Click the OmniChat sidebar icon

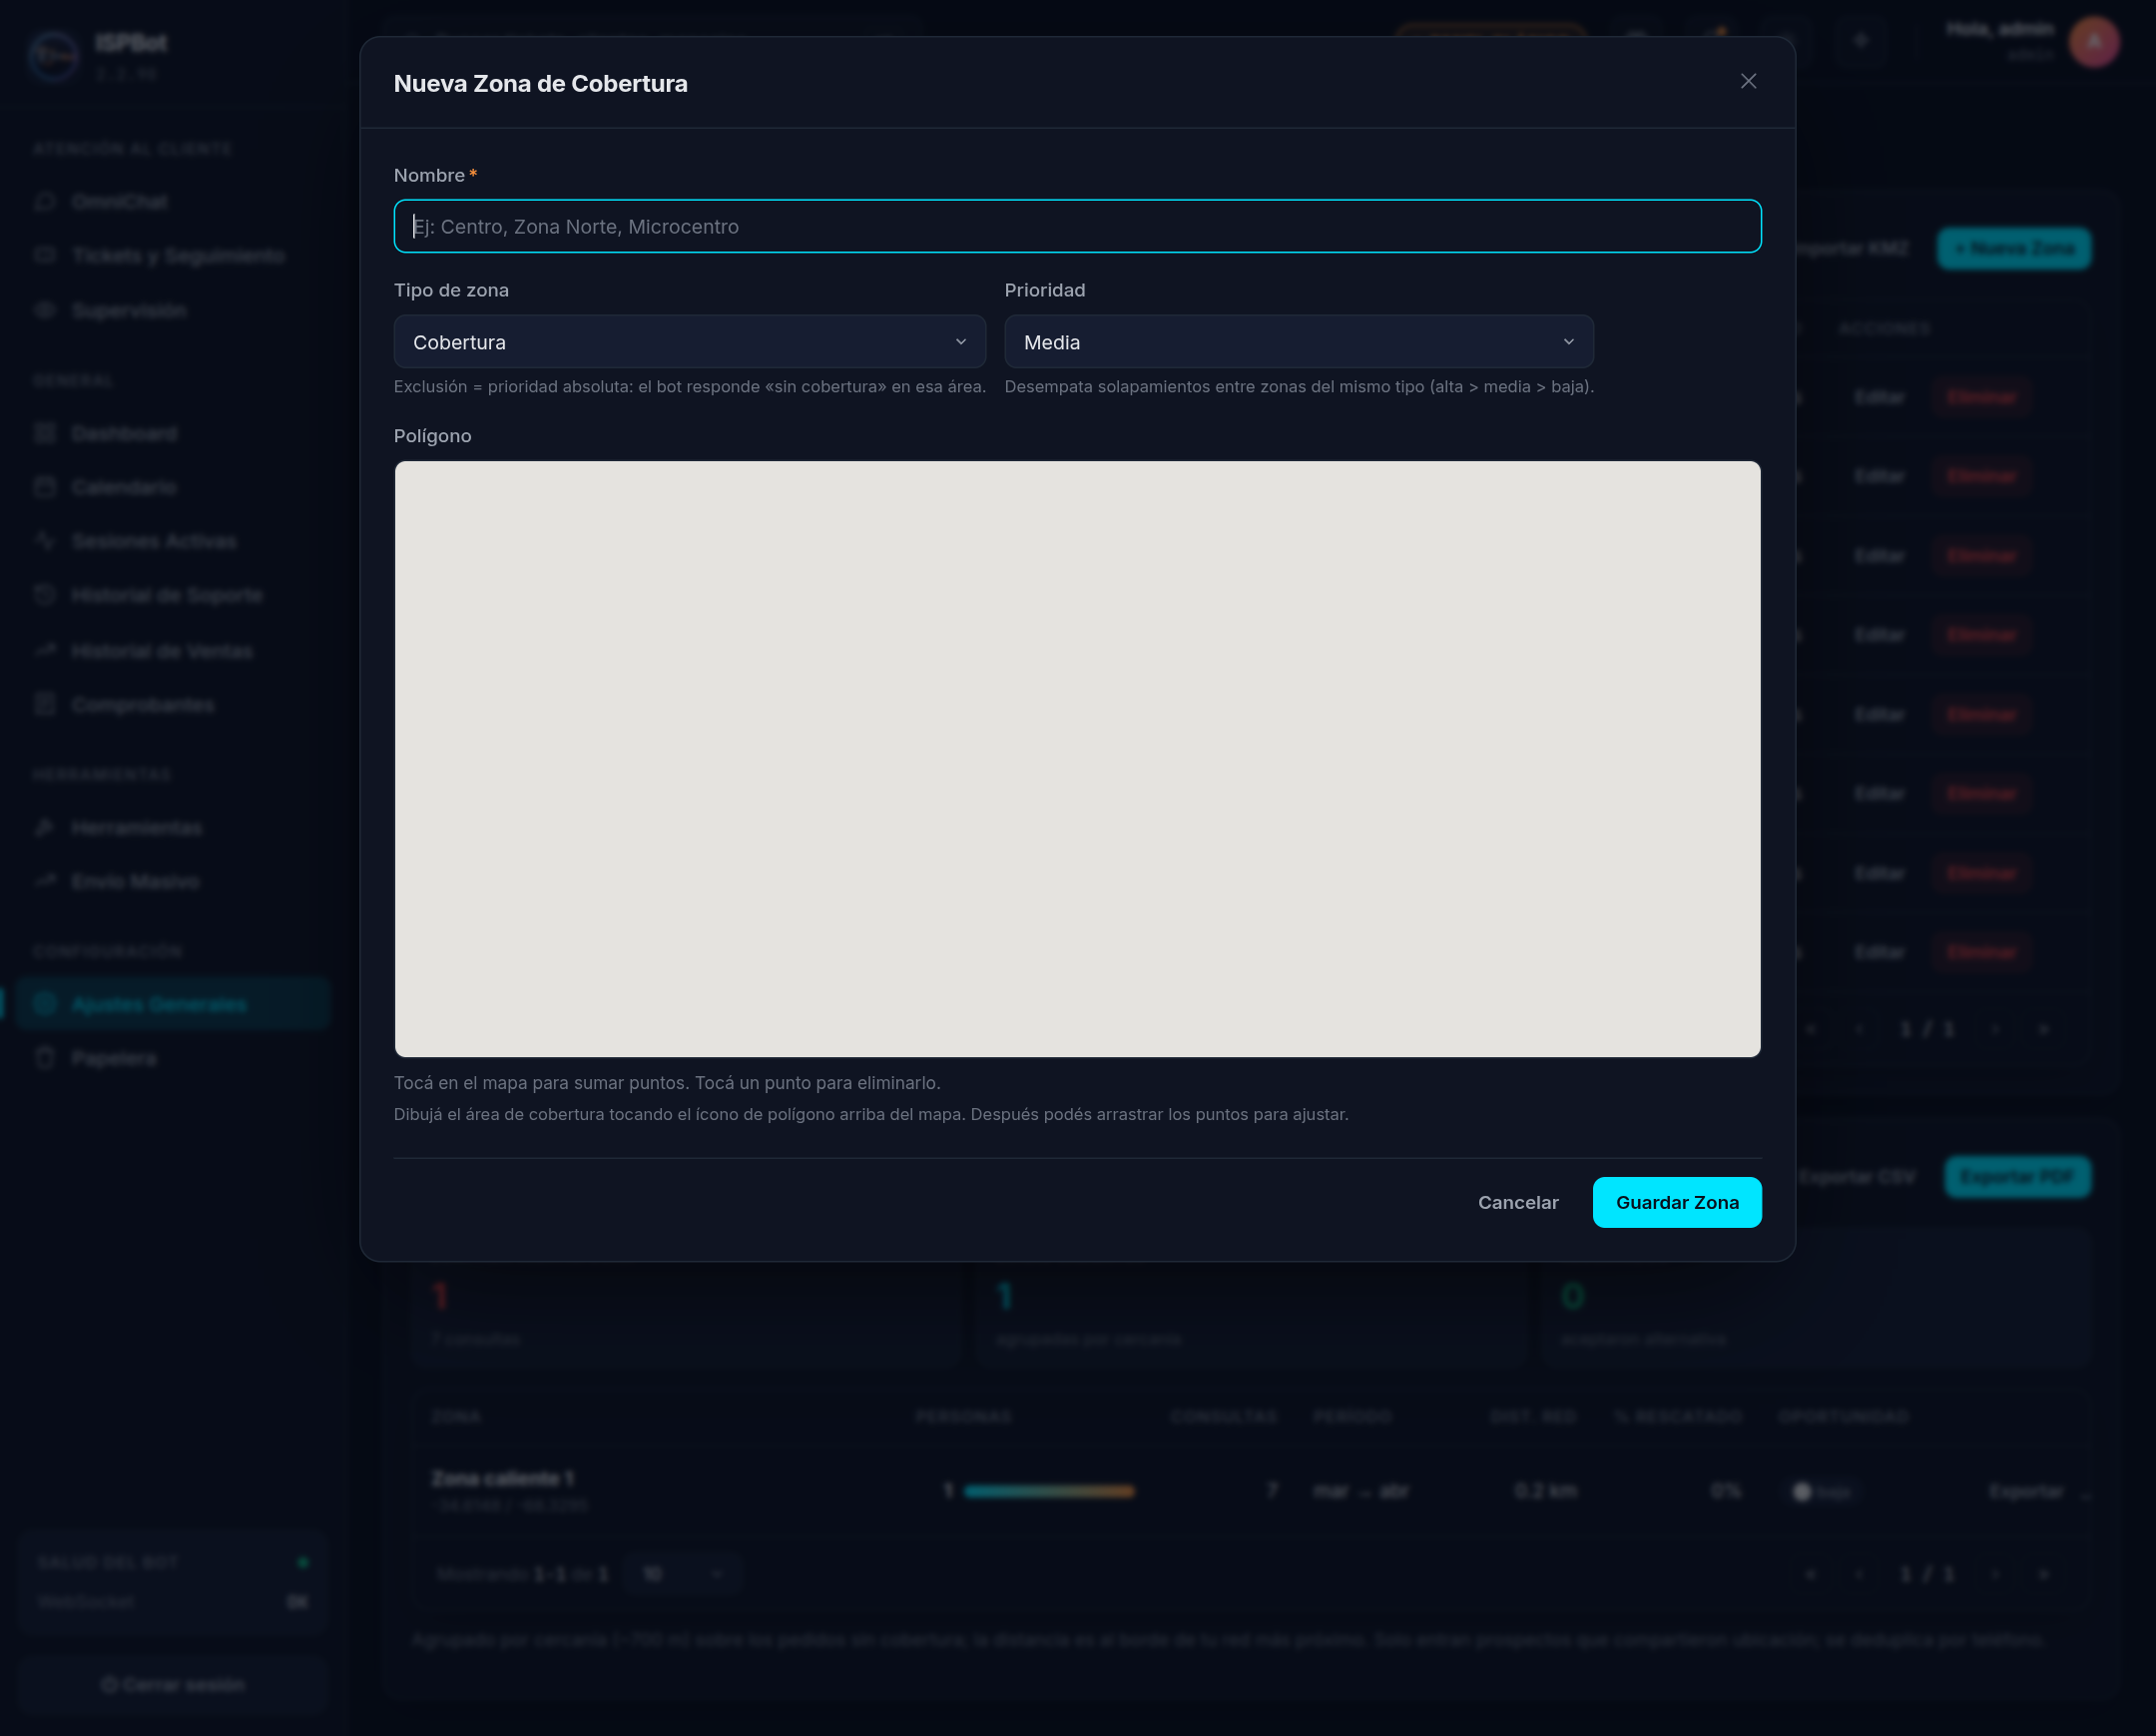click(x=45, y=201)
